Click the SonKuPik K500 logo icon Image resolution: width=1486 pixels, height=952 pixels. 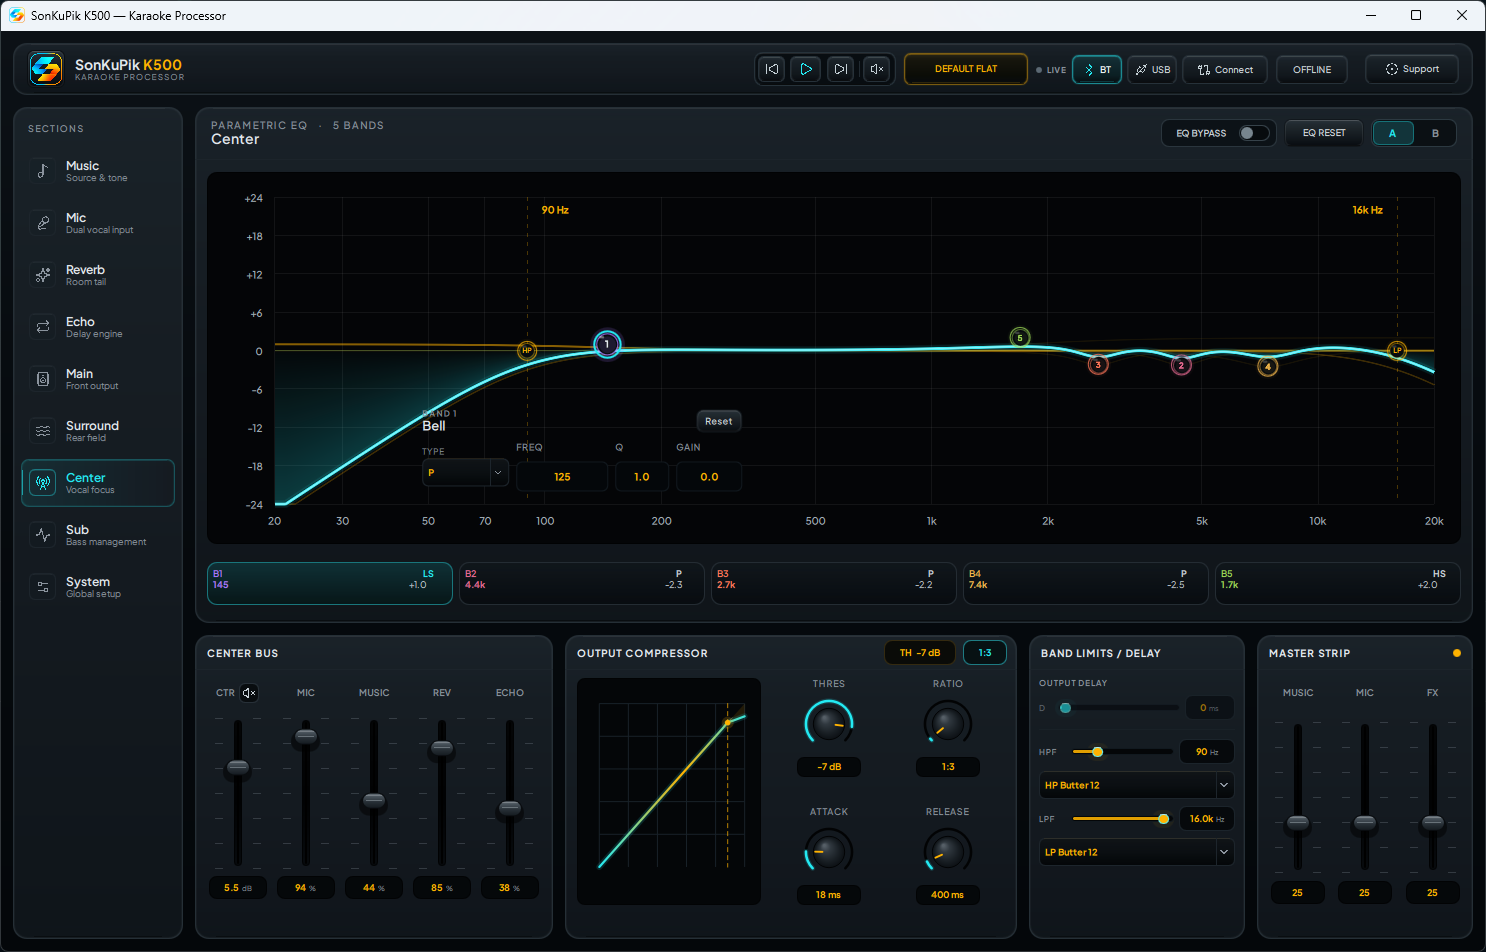point(46,69)
